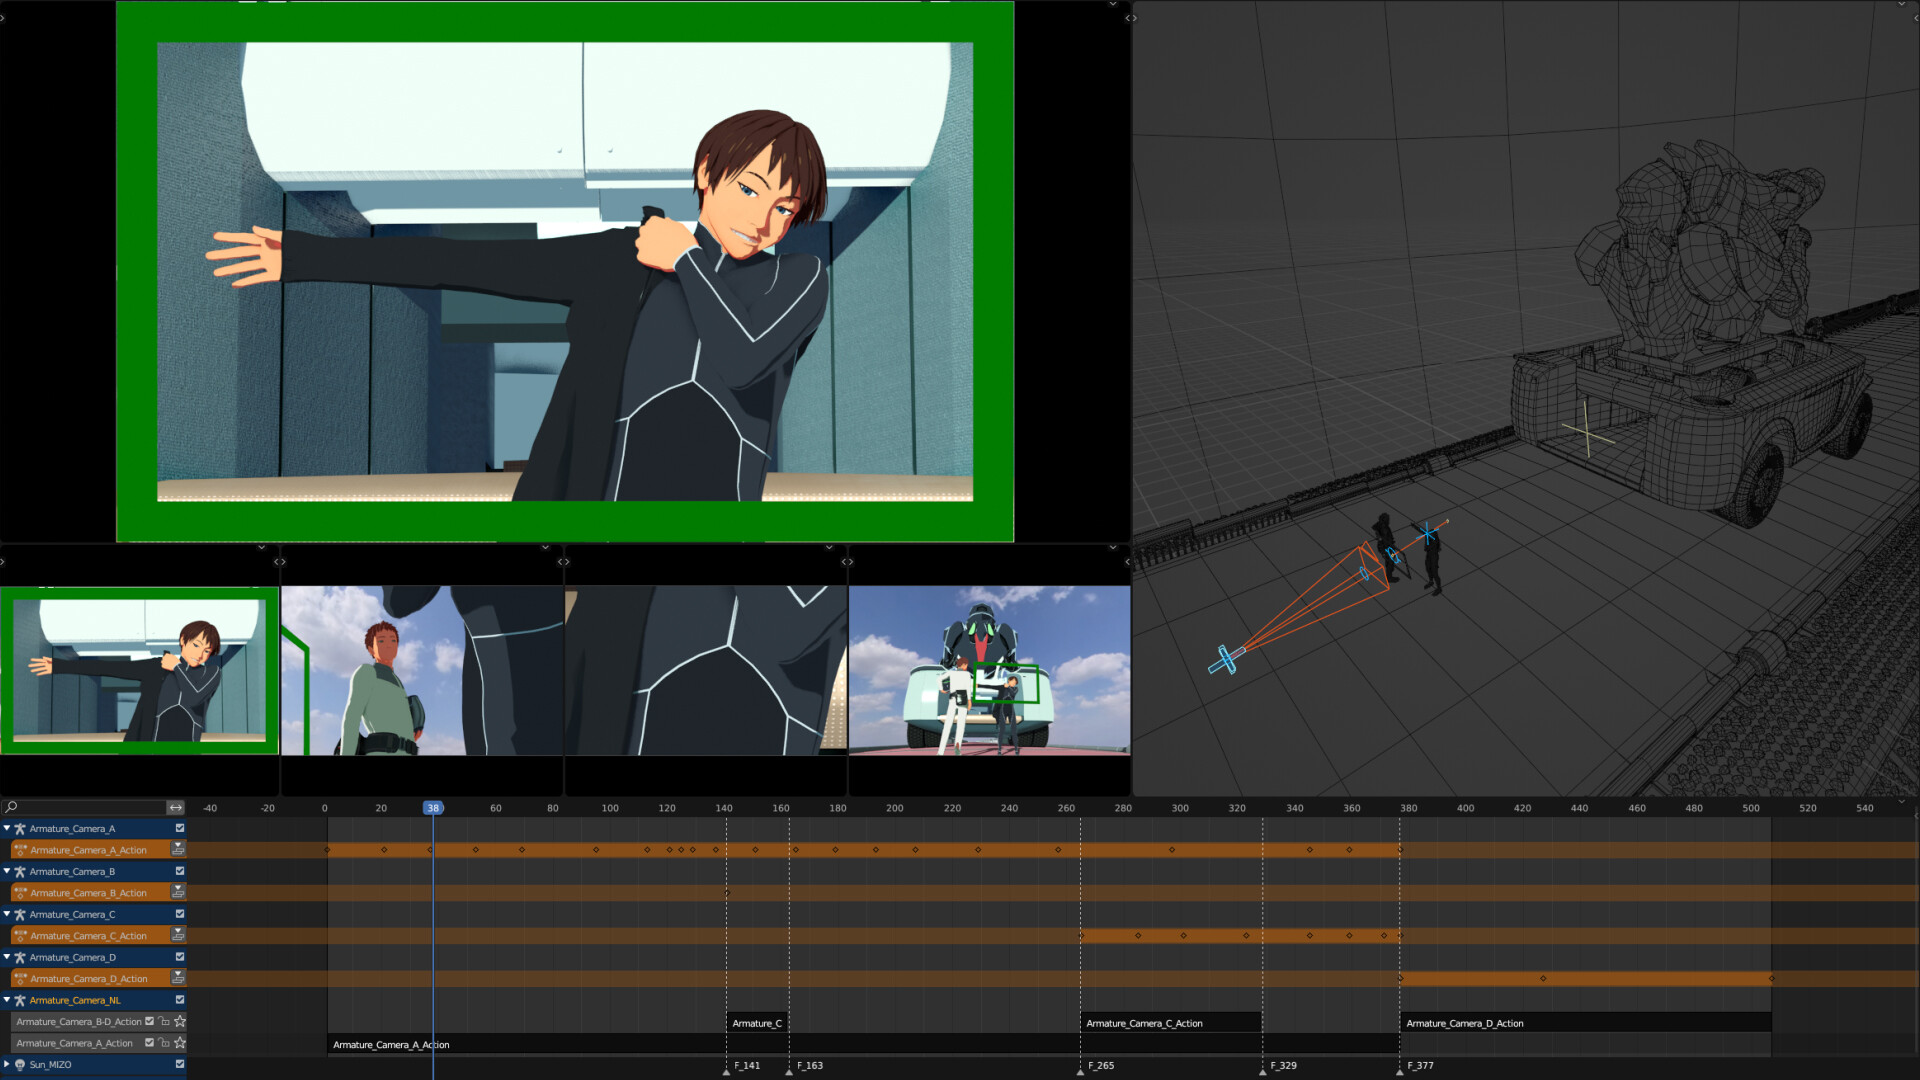1920x1080 pixels.
Task: Uncheck the Armature_Camera_C channel checkbox
Action: pos(180,914)
